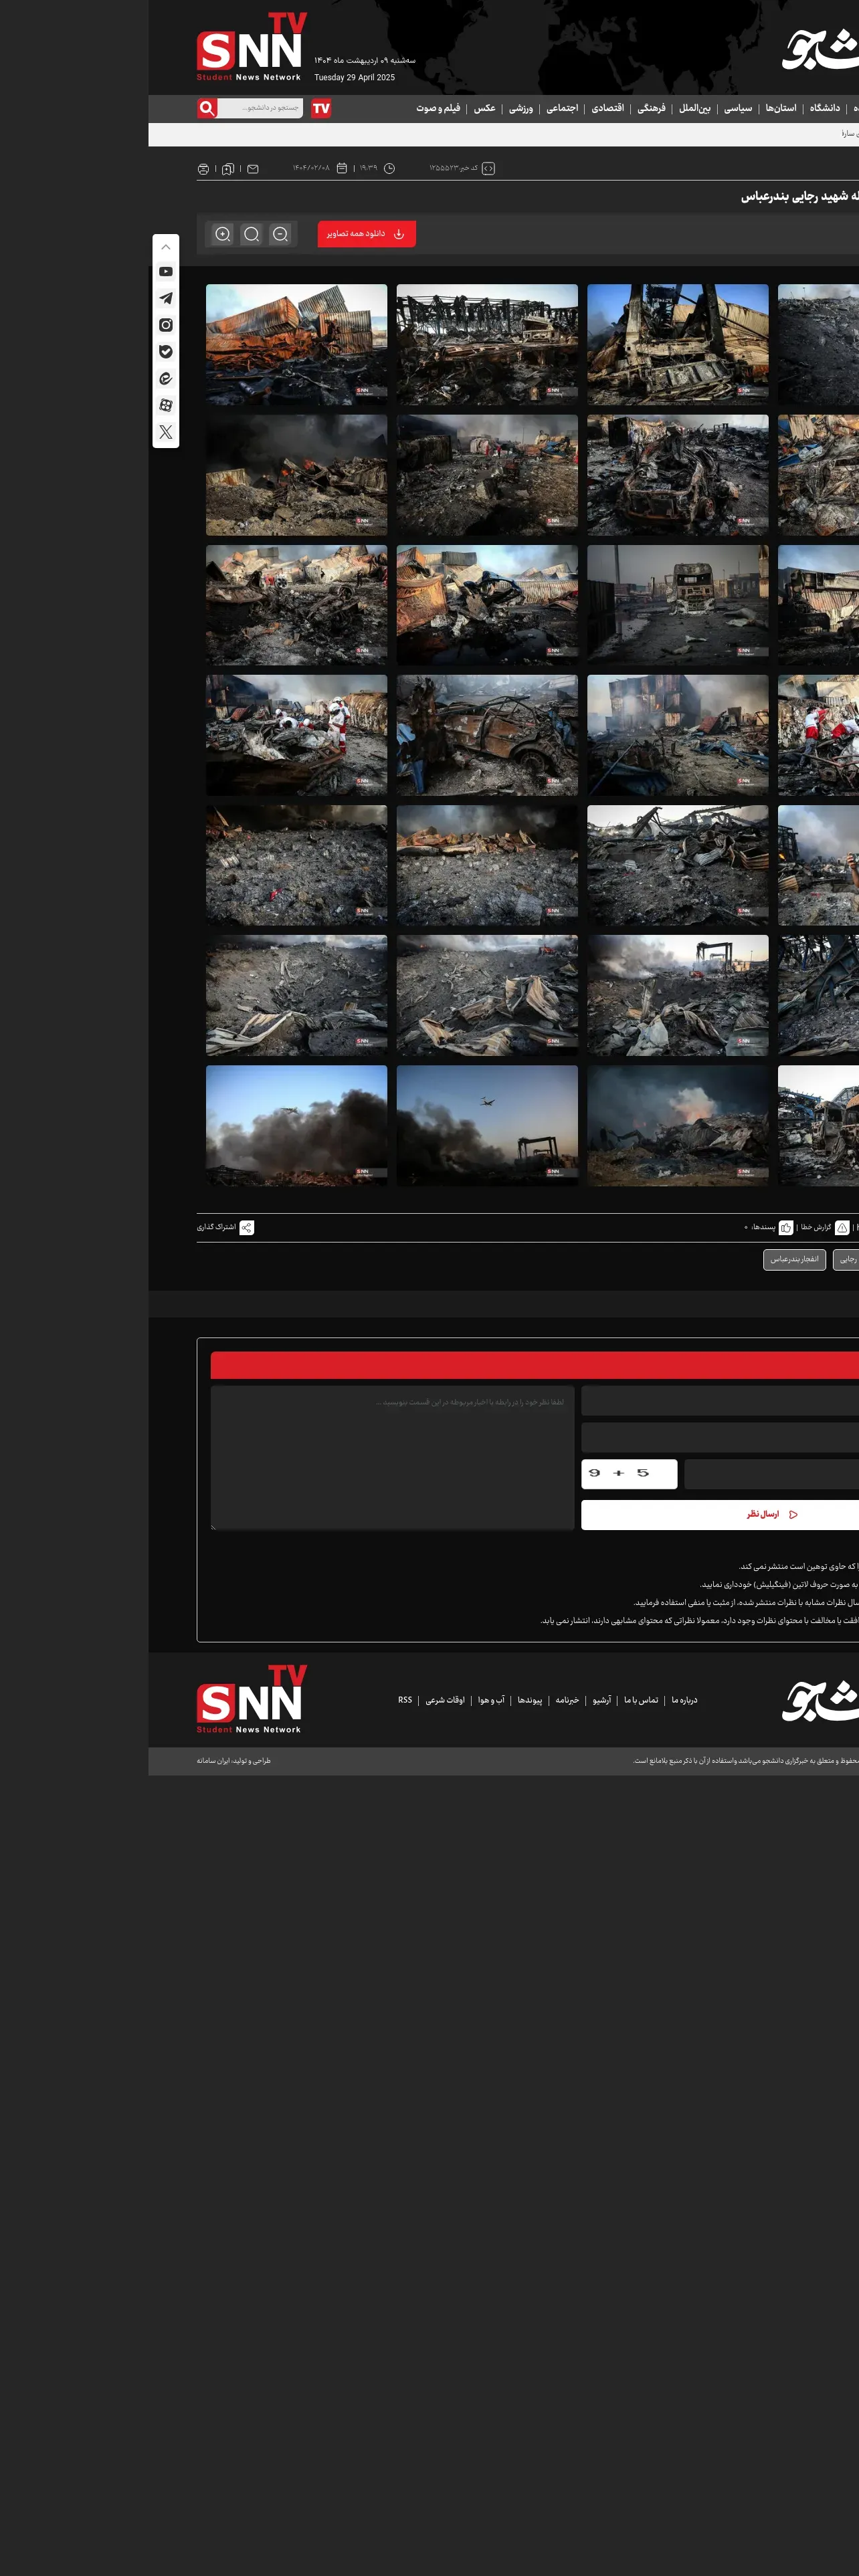This screenshot has width=859, height=2576.
Task: Click the calendar date icon
Action: (342, 168)
